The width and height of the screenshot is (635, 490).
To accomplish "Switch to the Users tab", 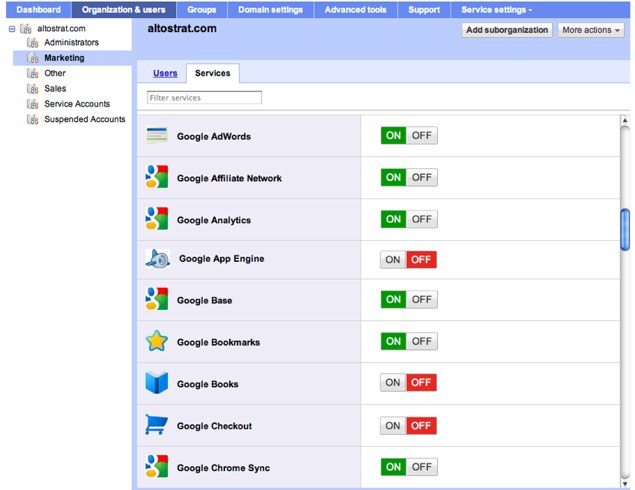I will pyautogui.click(x=165, y=73).
